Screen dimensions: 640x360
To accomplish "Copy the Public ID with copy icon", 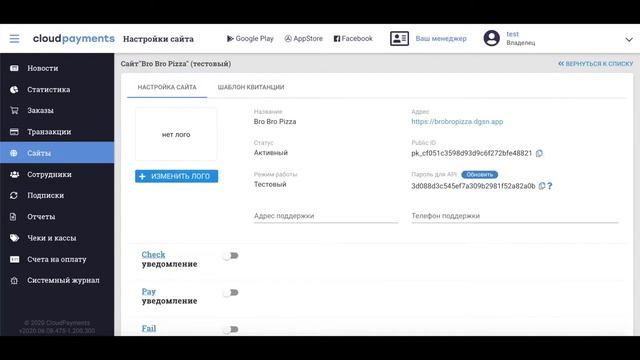I will click(x=539, y=153).
